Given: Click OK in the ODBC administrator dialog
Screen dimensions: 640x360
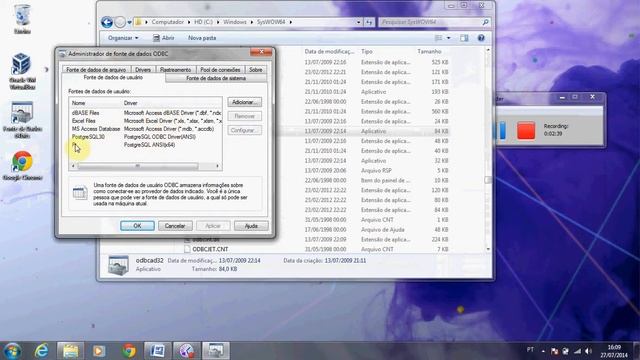Looking at the screenshot, I should tap(137, 226).
